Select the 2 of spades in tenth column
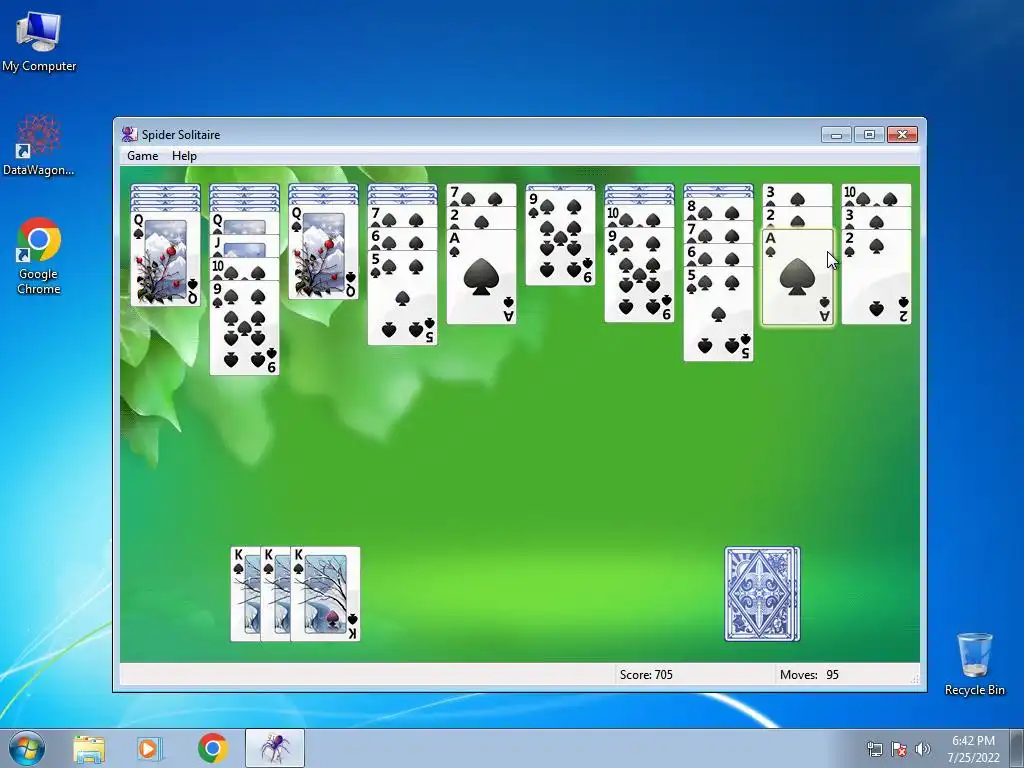This screenshot has height=768, width=1024. (x=876, y=277)
